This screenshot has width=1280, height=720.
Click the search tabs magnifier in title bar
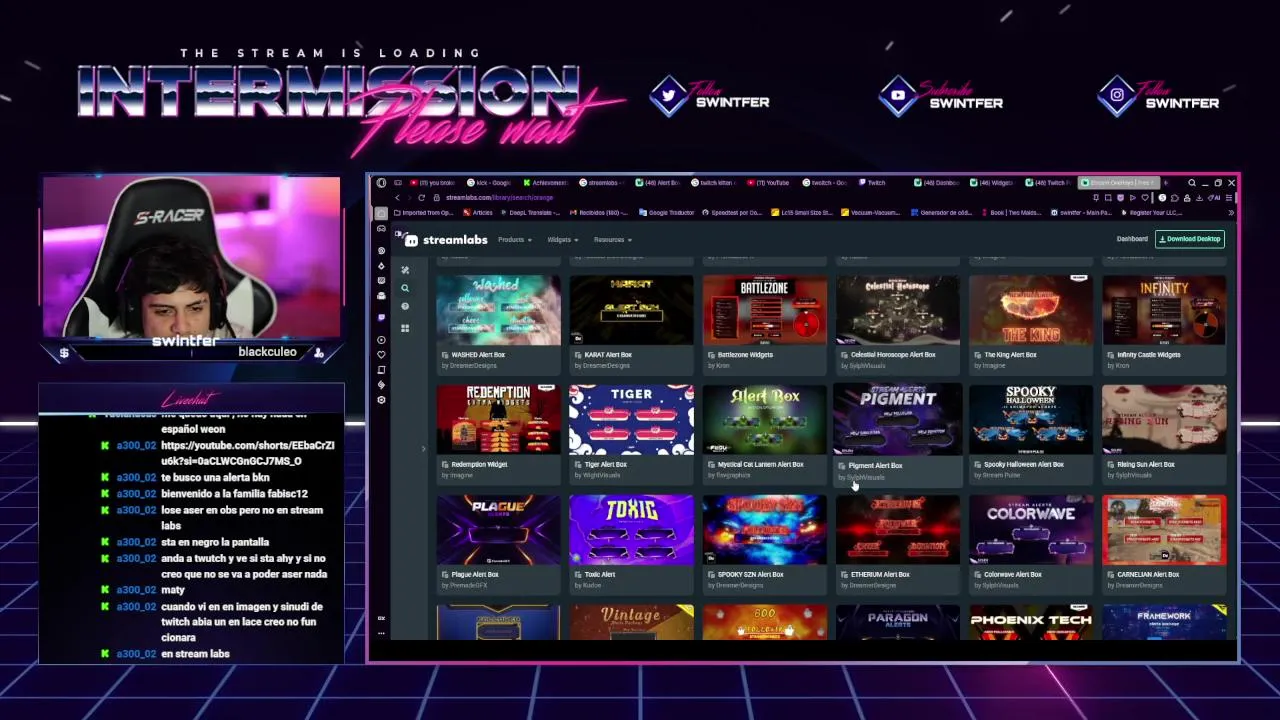1192,183
